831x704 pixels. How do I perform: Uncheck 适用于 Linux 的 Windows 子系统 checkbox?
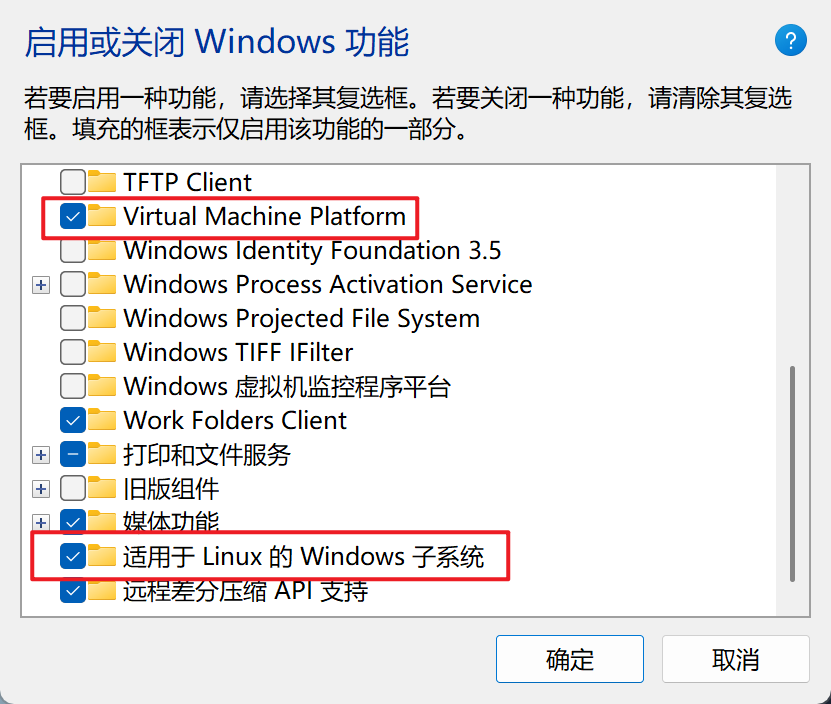73,556
